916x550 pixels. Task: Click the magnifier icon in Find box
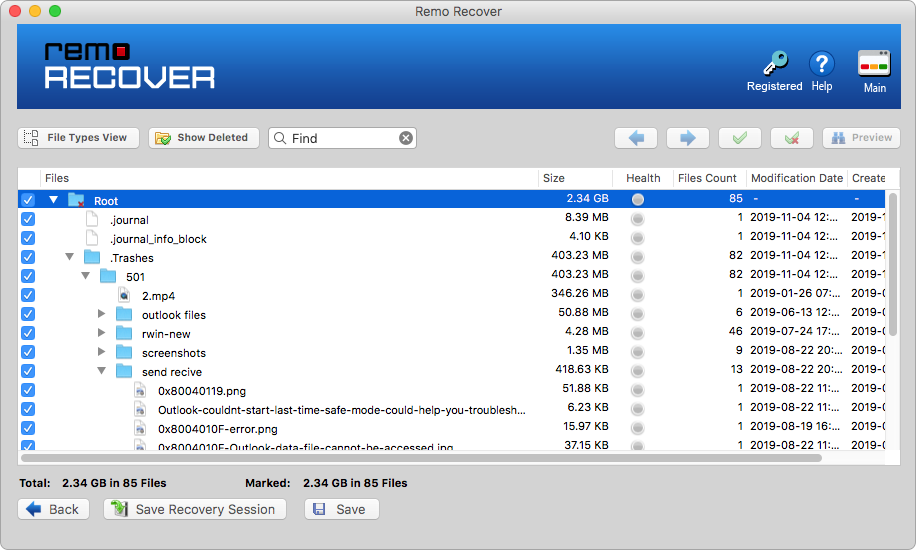coord(280,138)
